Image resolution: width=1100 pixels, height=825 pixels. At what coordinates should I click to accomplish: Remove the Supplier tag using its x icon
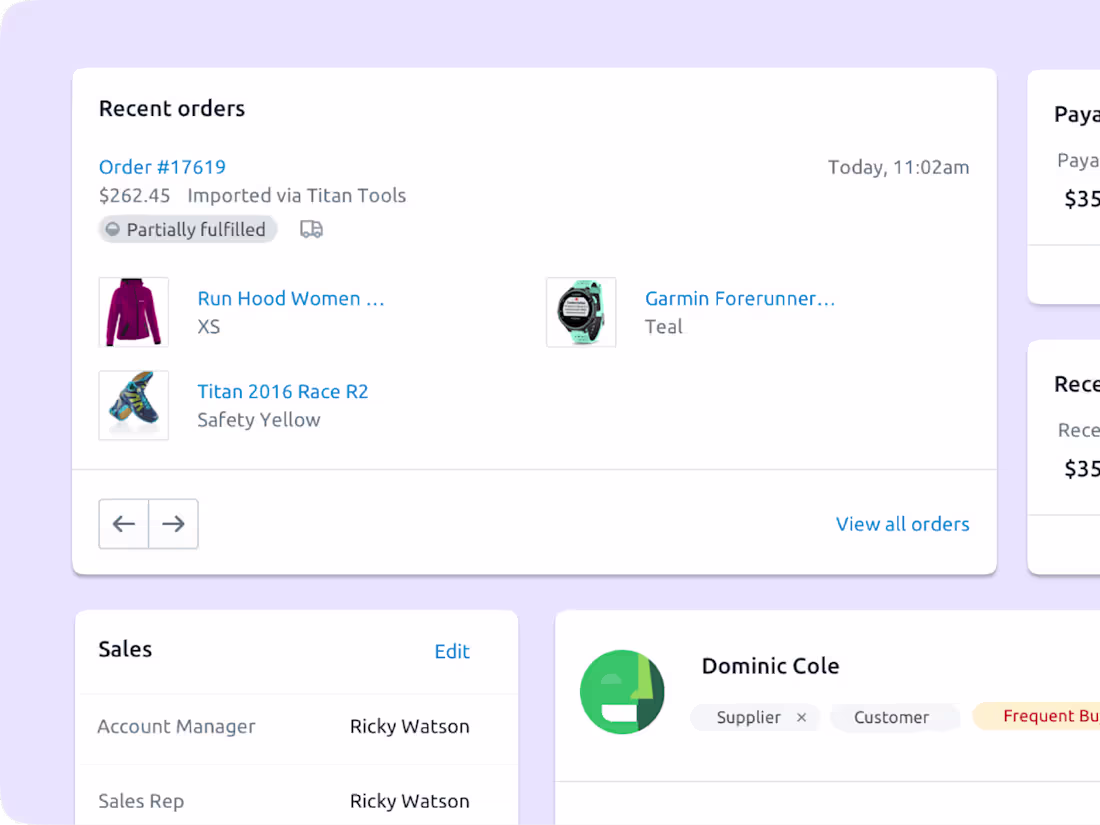(801, 717)
